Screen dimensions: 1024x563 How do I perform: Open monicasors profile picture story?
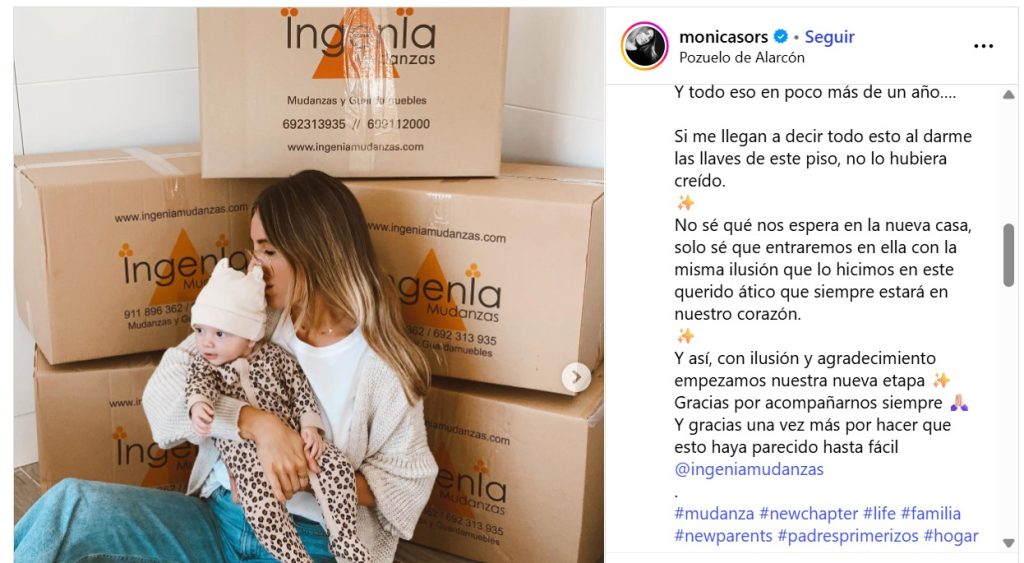coord(645,46)
